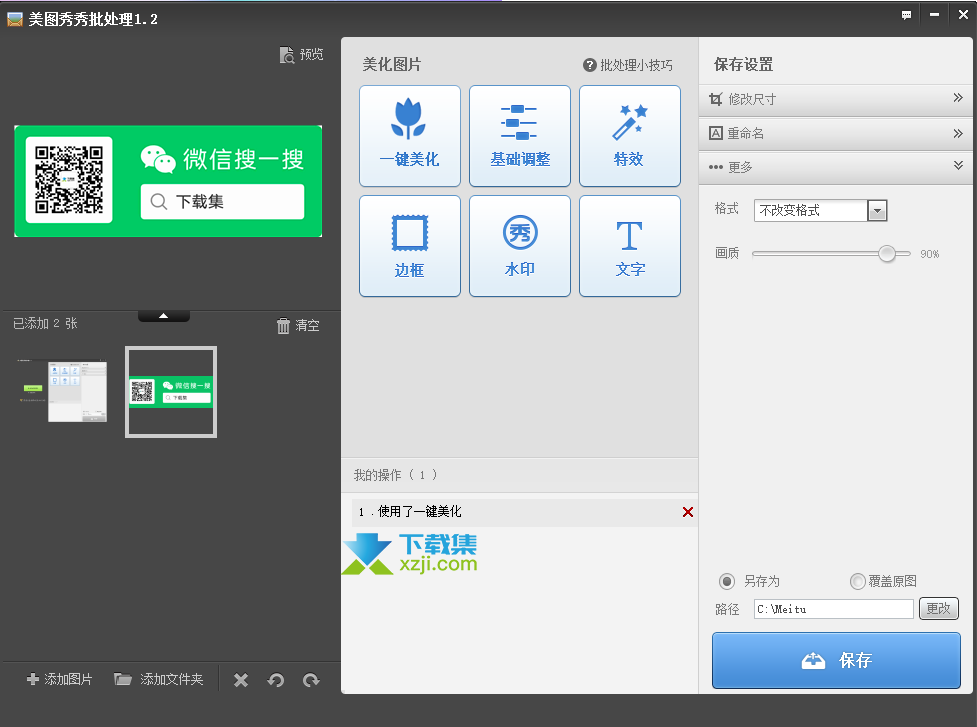Click the 添加图片 add image button
Screen dimensions: 977x727
click(60, 679)
